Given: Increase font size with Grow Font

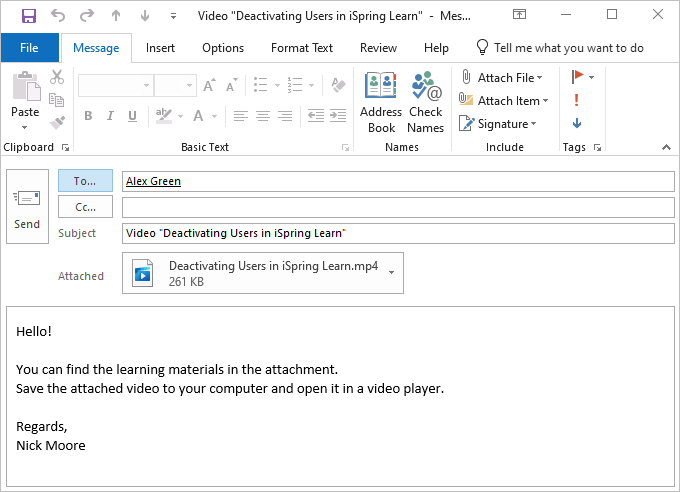Looking at the screenshot, I should tap(209, 85).
